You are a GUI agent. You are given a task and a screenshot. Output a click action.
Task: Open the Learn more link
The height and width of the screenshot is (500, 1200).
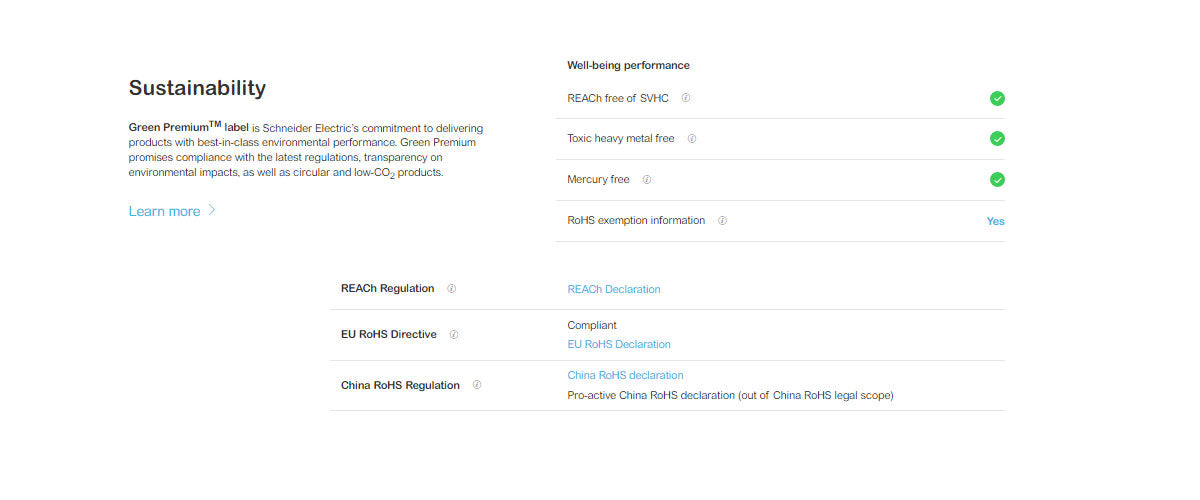pos(165,212)
